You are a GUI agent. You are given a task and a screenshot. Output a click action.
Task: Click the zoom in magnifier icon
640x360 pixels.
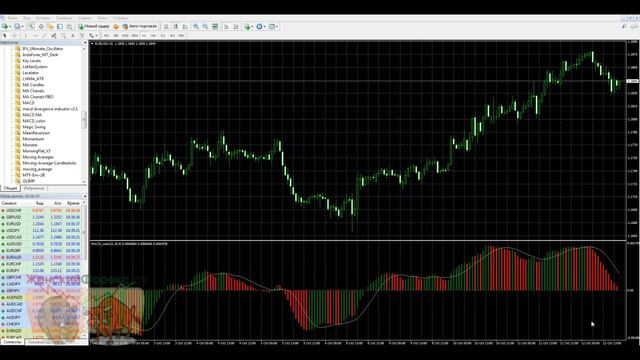tap(196, 27)
